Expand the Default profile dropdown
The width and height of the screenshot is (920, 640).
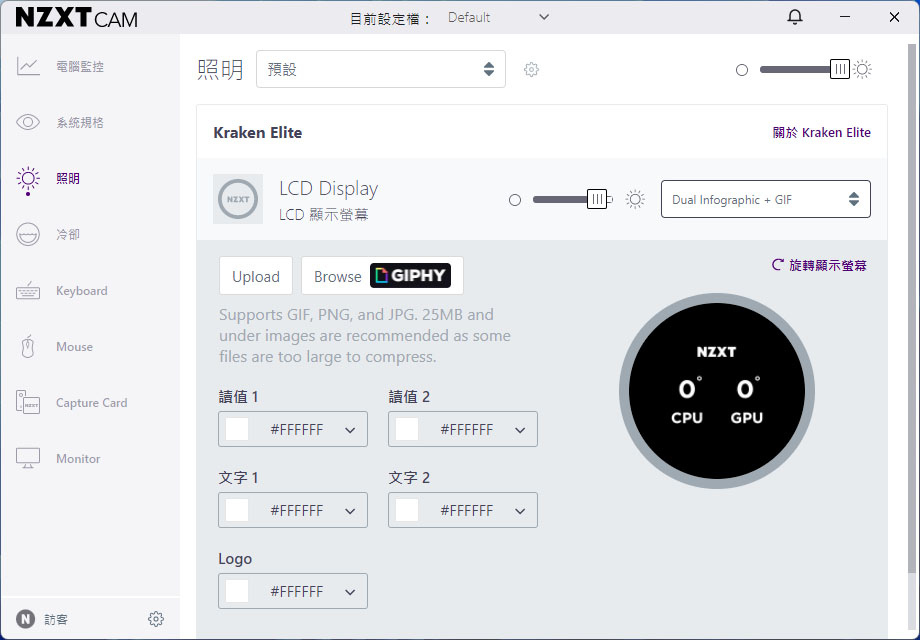(499, 17)
